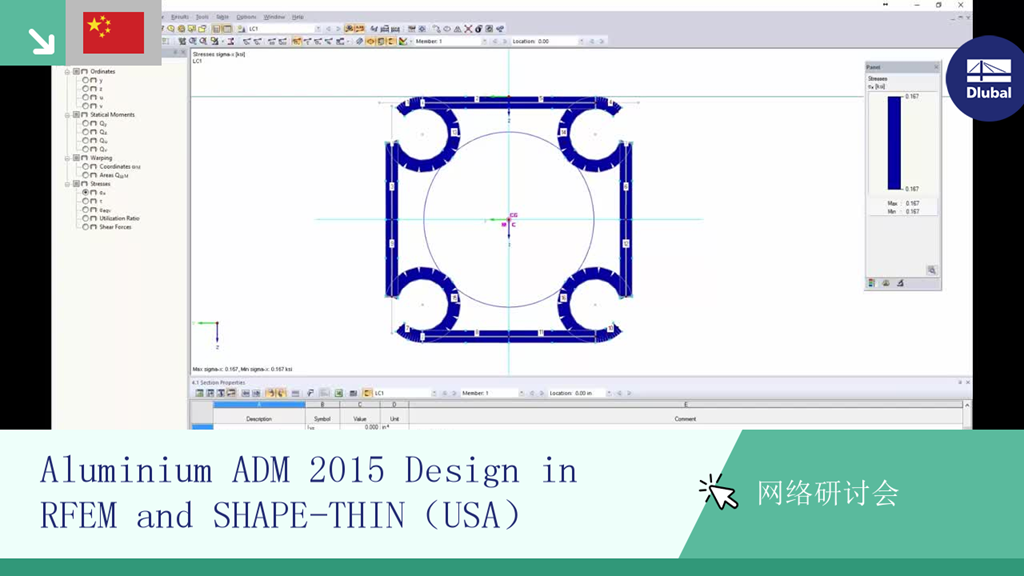
Task: Click the table vertical scrollbar up arrow
Action: pos(967,406)
